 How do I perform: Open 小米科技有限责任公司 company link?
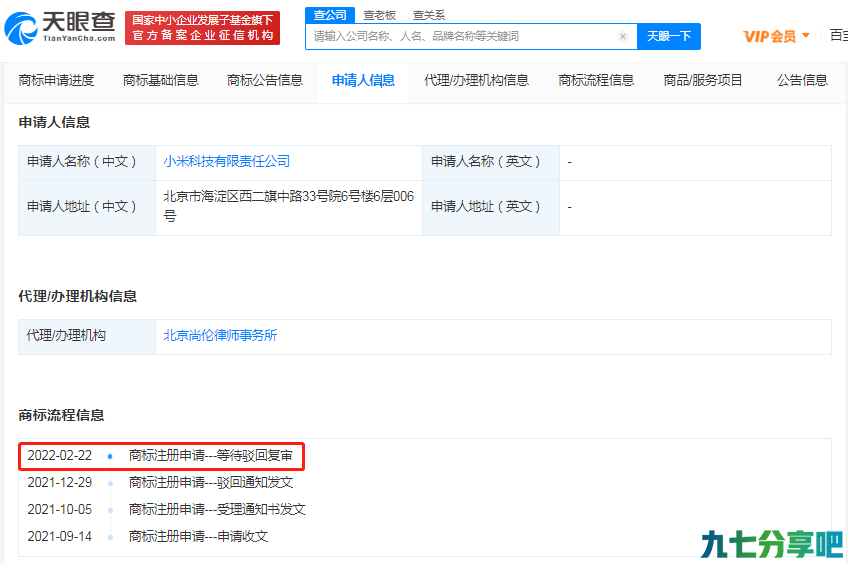227,161
